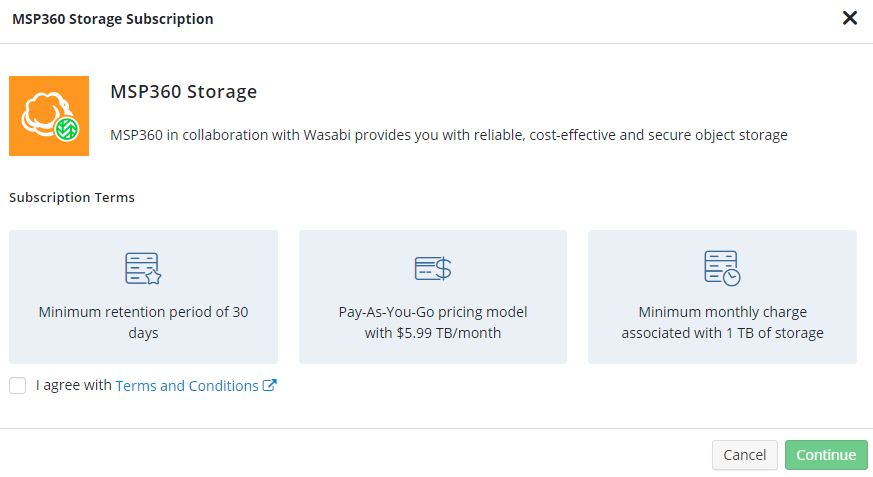Click the retention period star document icon

click(x=143, y=268)
